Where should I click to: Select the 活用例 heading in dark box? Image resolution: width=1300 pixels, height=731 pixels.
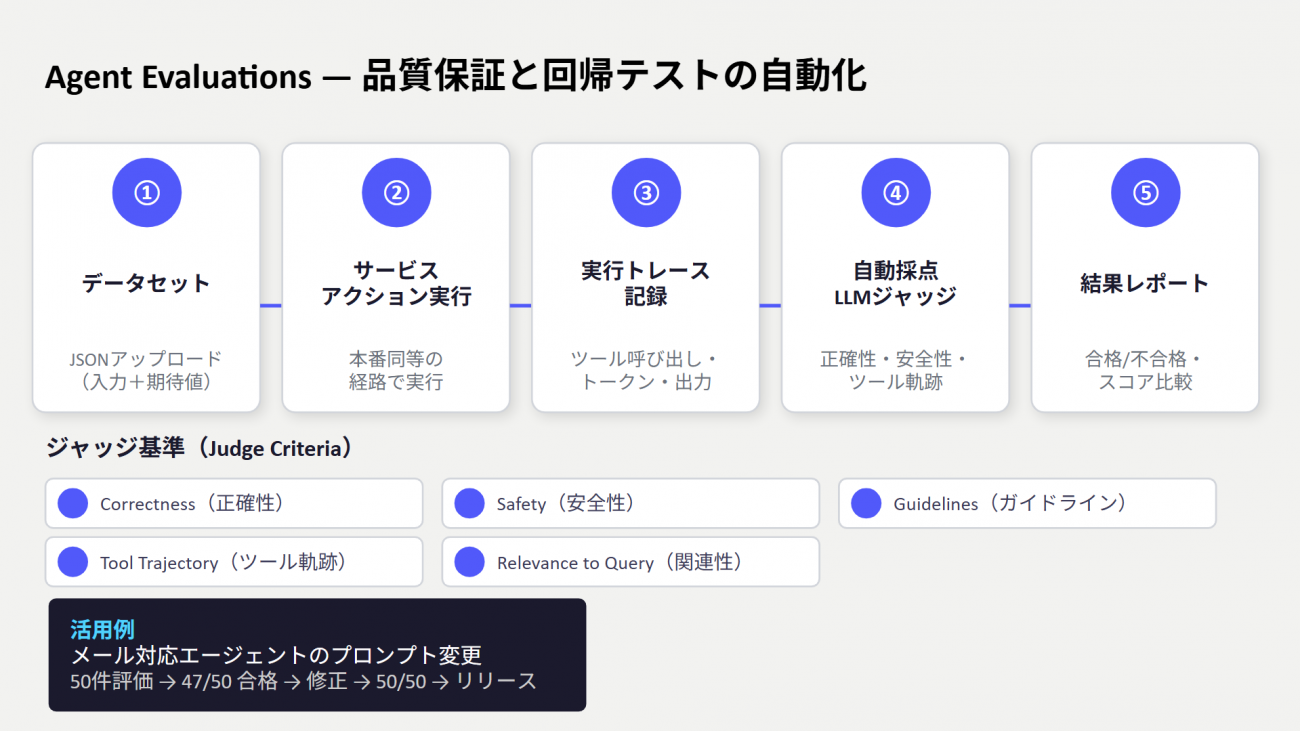click(x=102, y=629)
